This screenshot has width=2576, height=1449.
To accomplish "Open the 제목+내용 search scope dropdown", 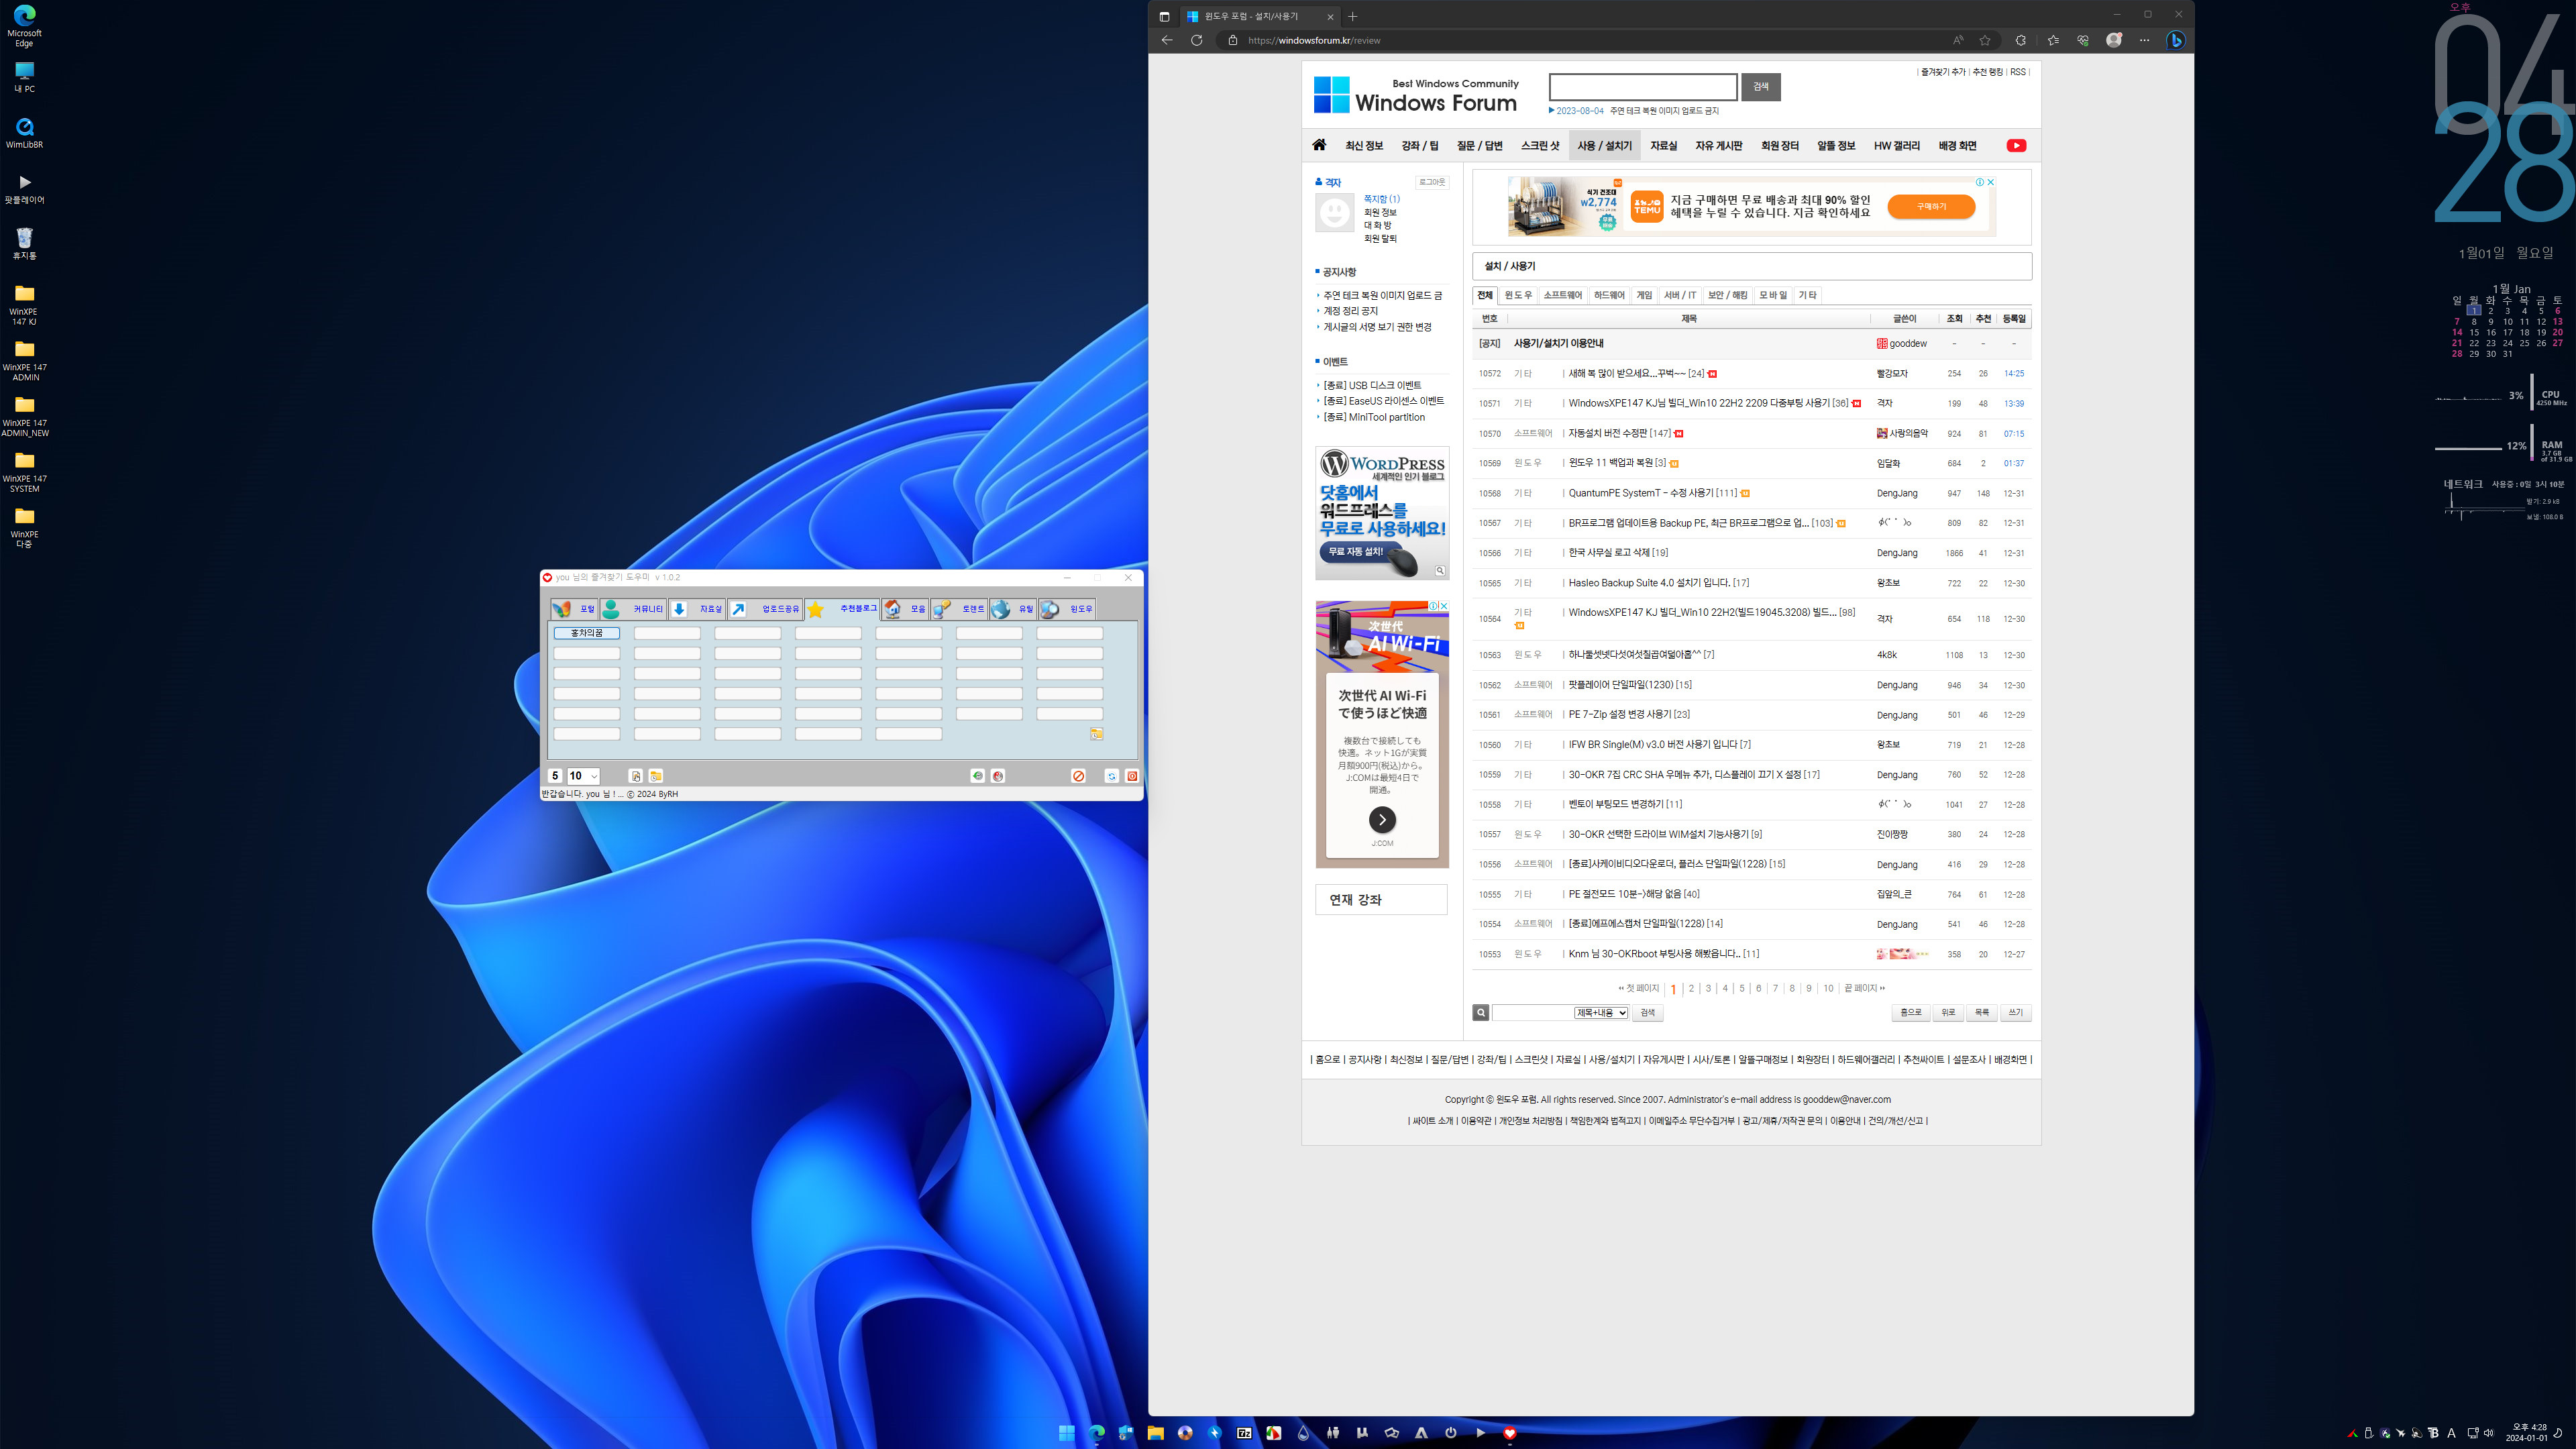I will click(x=1601, y=1013).
